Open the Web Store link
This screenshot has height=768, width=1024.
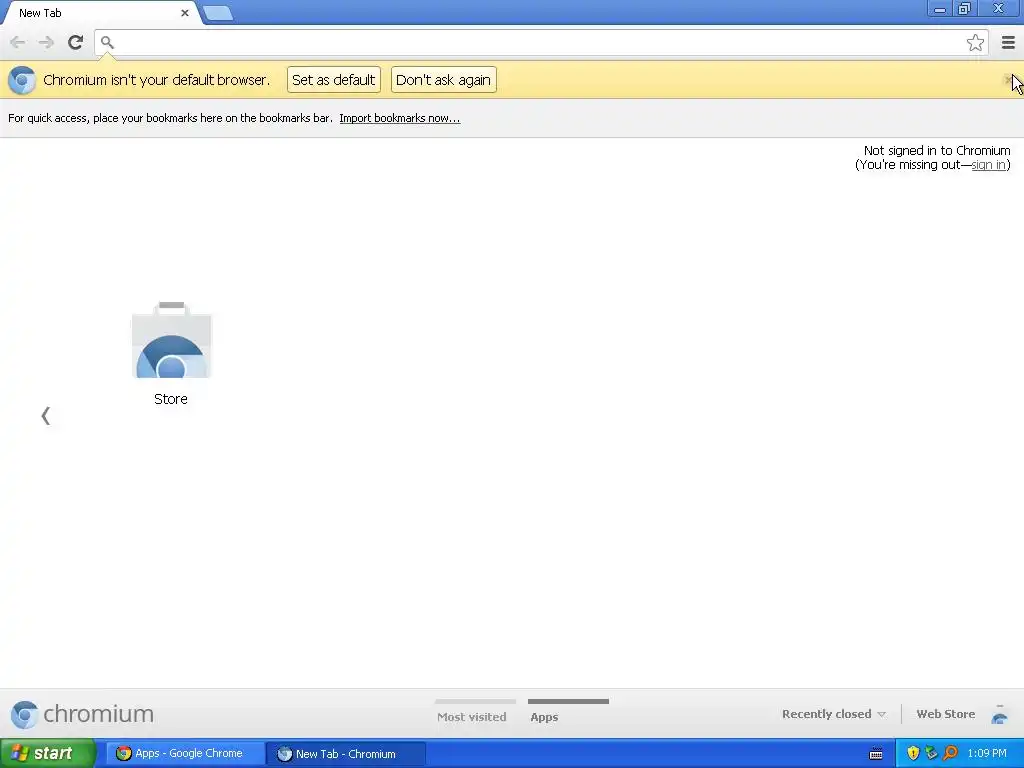point(946,714)
